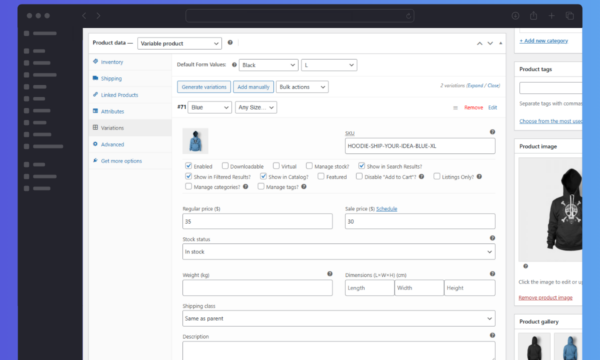Click the sale price Schedule link
This screenshot has height=360, width=600.
(386, 209)
